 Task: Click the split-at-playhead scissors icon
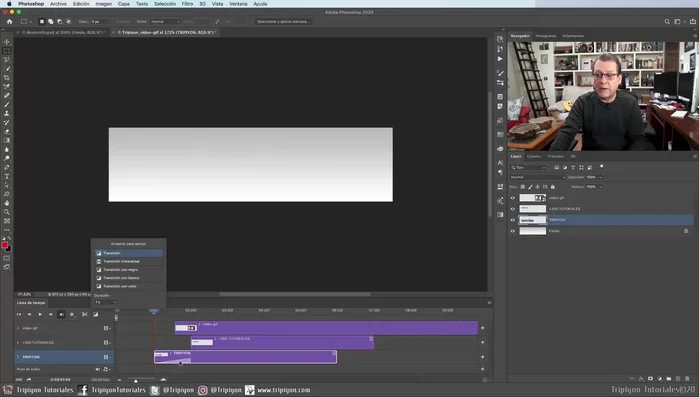point(85,315)
